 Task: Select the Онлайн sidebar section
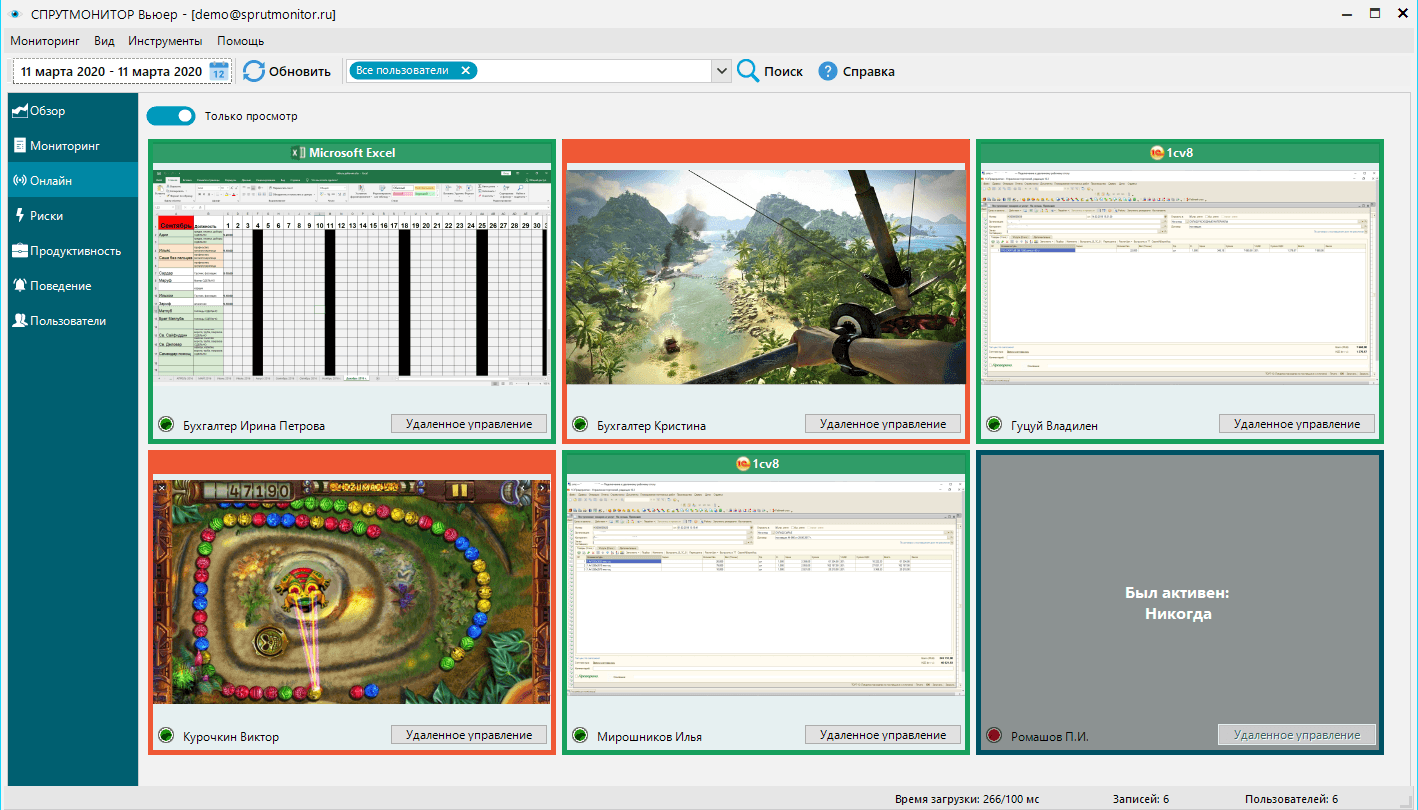[x=73, y=181]
